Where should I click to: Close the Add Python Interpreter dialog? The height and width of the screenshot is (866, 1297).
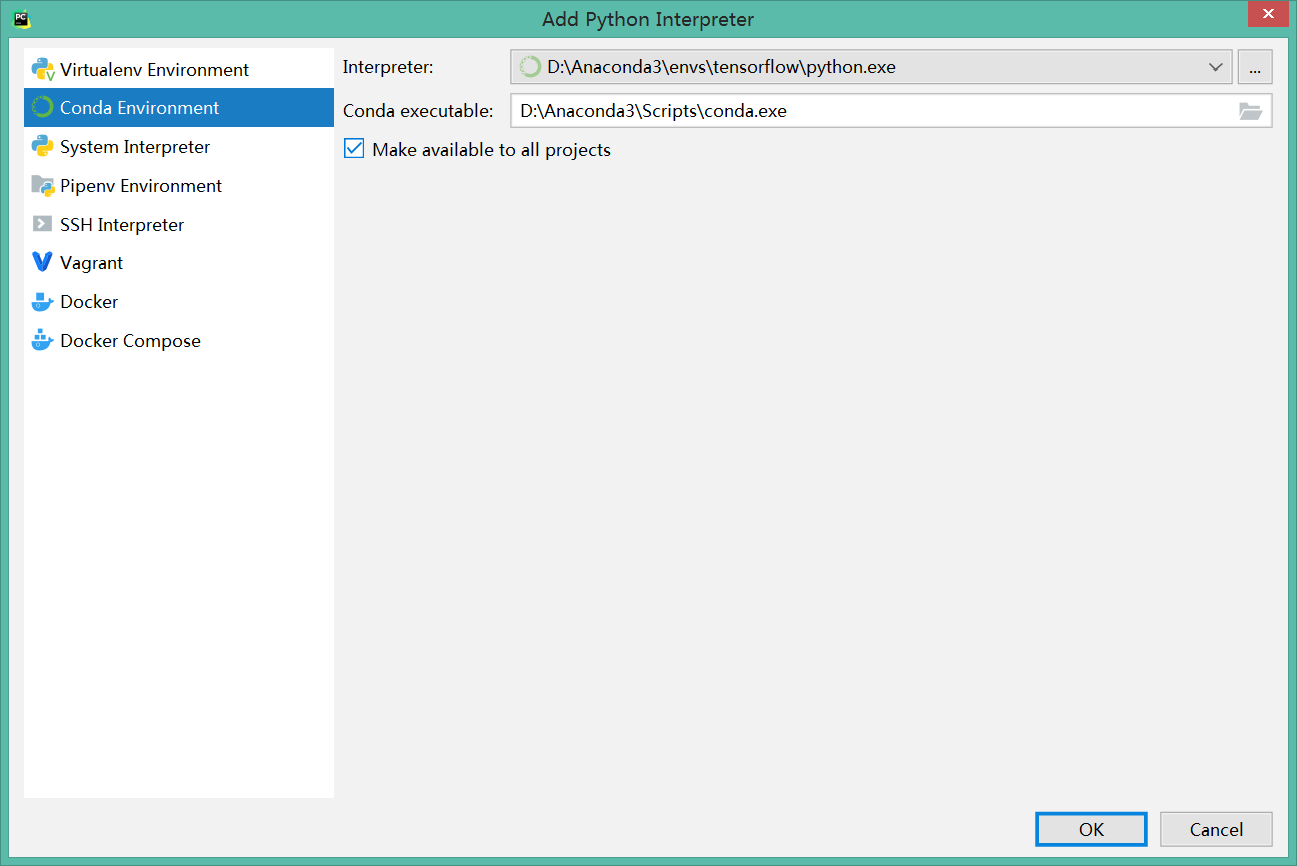1267,14
